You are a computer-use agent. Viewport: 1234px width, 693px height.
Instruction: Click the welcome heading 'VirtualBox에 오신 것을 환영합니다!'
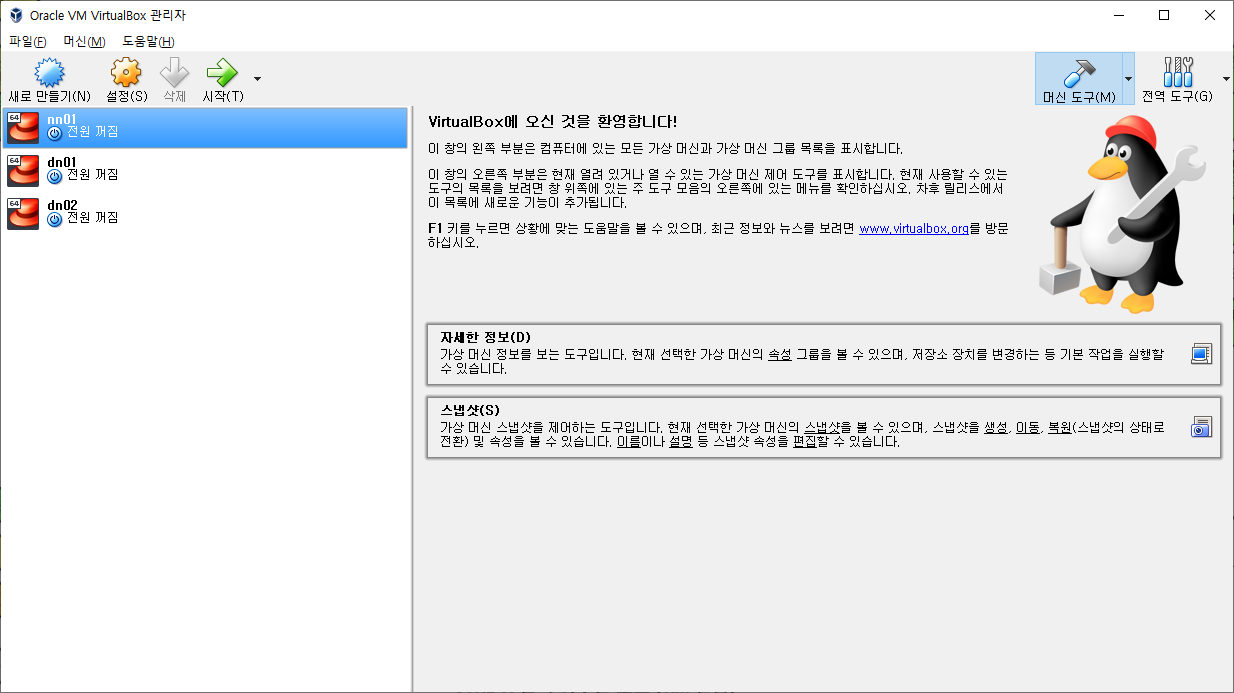point(552,122)
